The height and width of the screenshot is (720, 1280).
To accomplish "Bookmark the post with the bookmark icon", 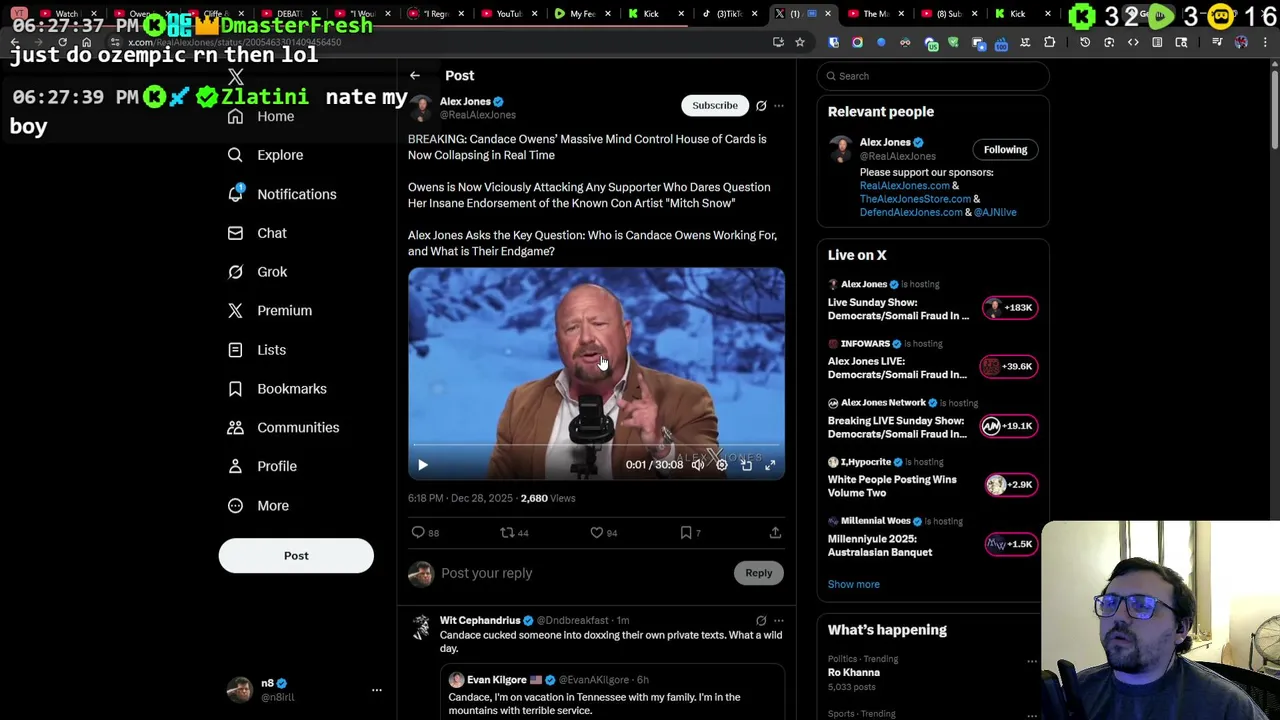I will [x=690, y=533].
